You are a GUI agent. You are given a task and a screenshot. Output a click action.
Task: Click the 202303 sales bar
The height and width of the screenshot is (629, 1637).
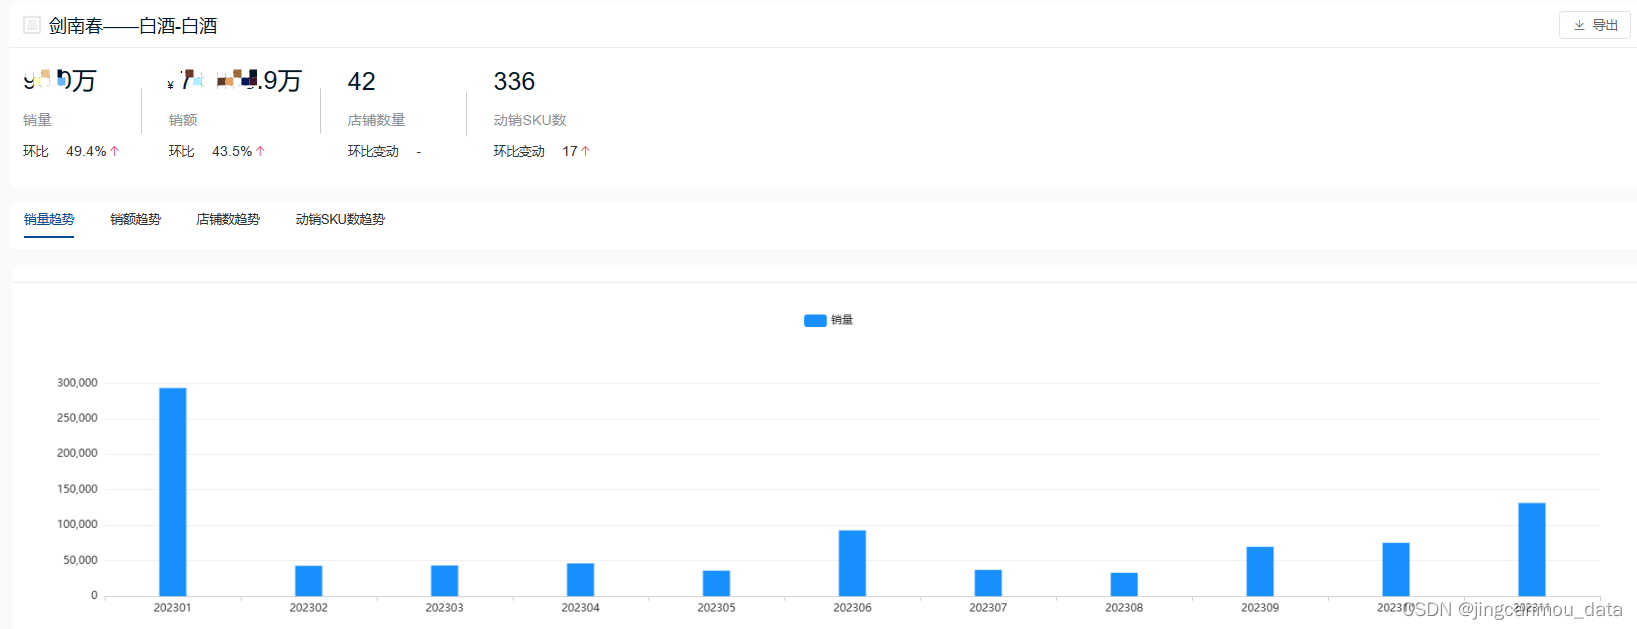445,581
